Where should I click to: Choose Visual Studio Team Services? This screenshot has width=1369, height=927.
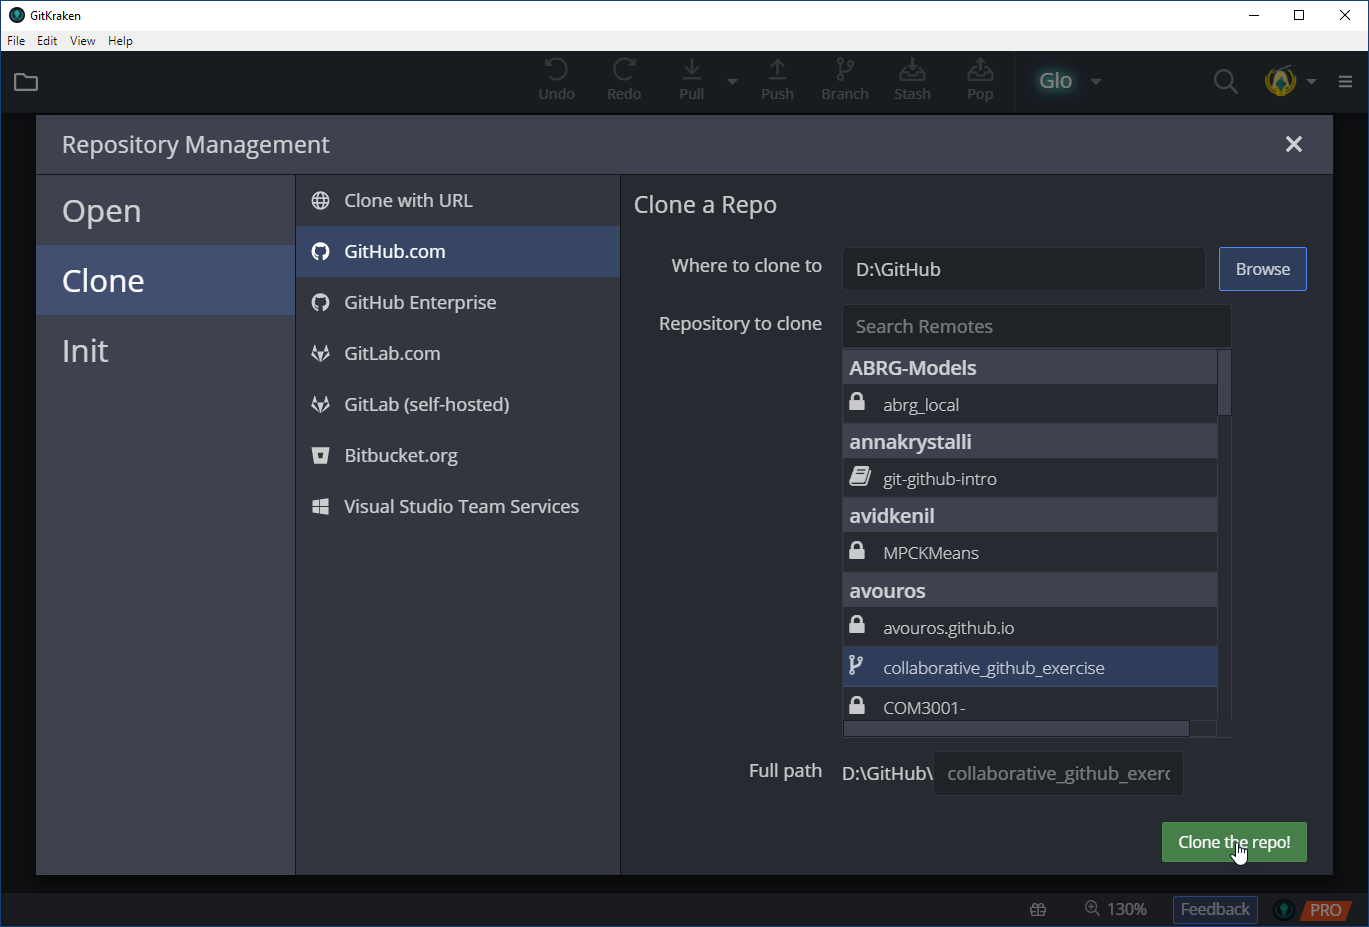(458, 507)
